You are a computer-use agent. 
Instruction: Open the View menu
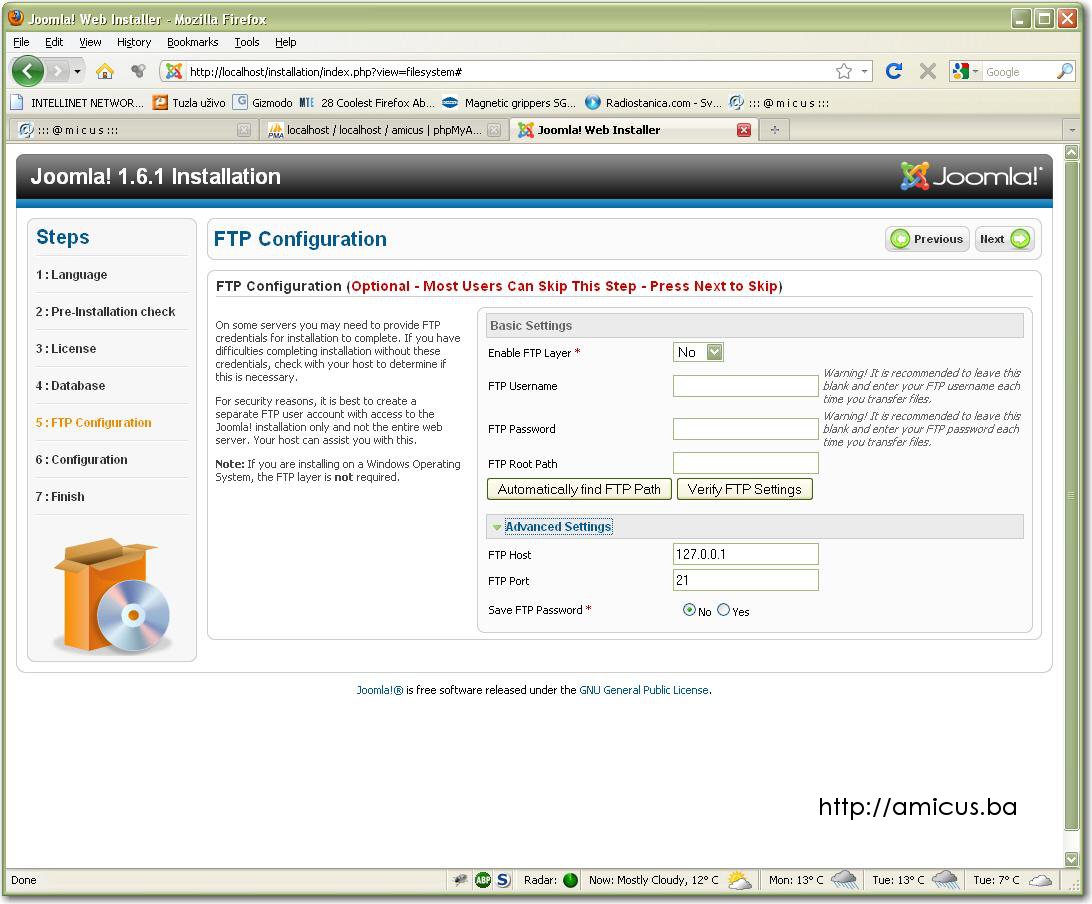pos(90,42)
